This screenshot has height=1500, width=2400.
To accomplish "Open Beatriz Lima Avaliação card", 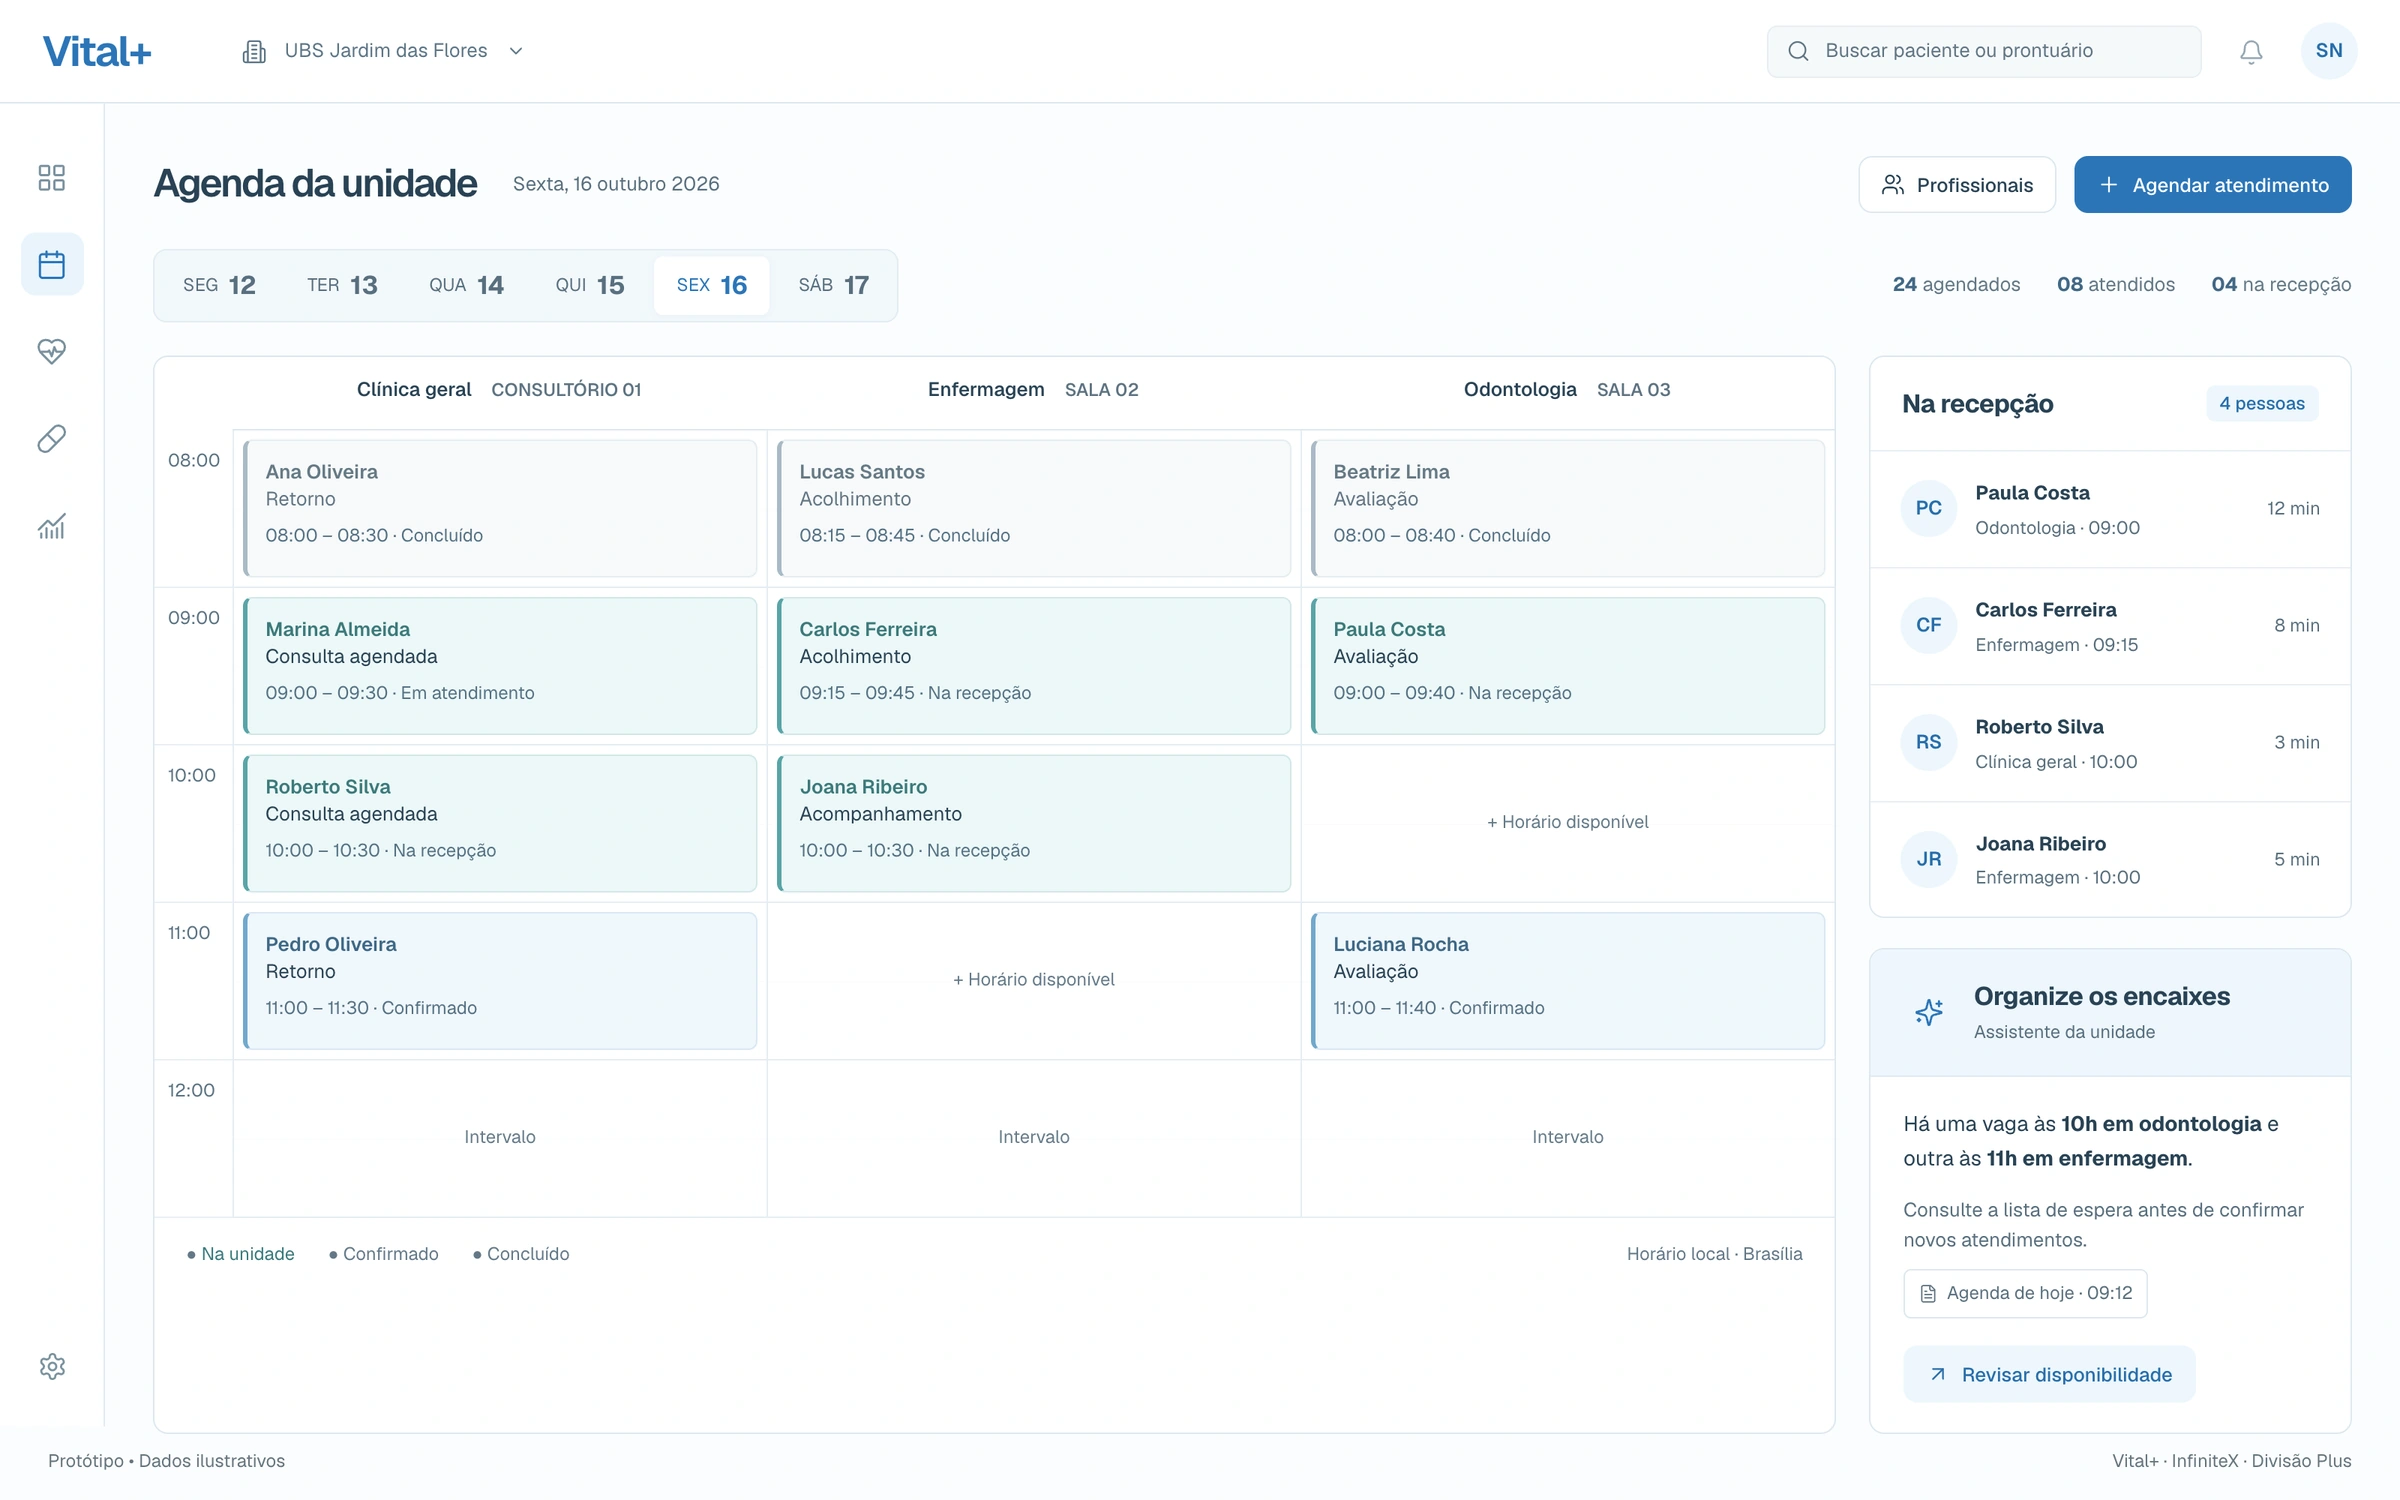I will (x=1568, y=508).
